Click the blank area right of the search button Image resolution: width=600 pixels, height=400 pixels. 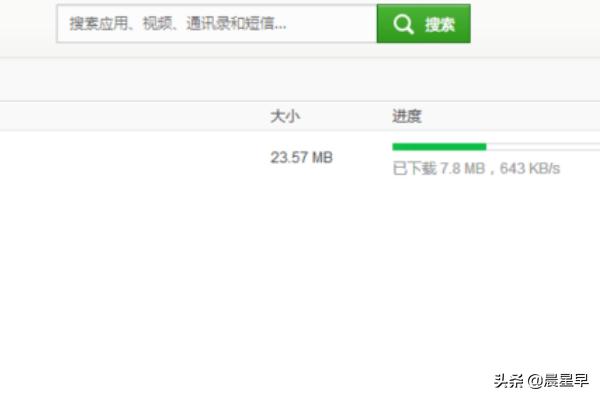(x=536, y=24)
